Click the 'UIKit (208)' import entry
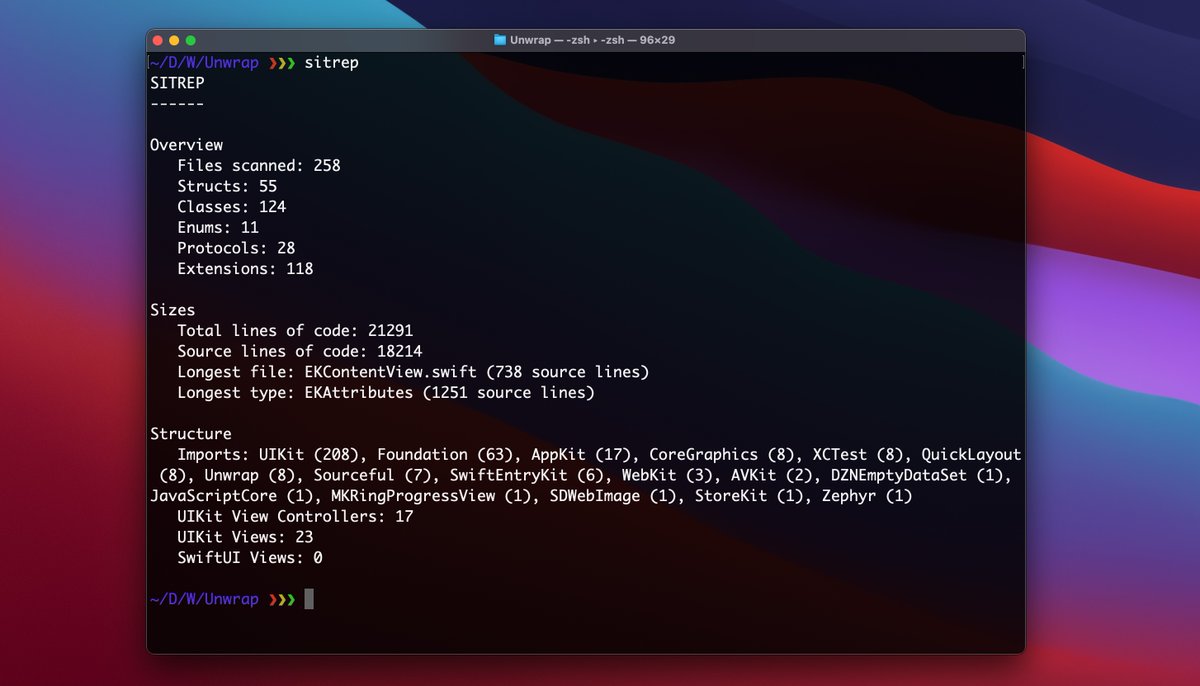This screenshot has height=686, width=1200. pyautogui.click(x=308, y=455)
